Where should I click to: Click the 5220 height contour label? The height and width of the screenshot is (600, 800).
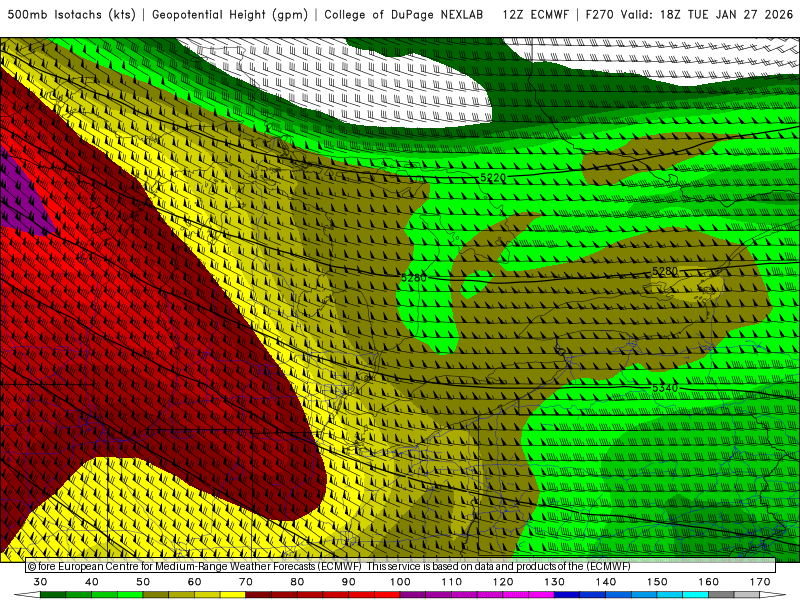click(x=493, y=178)
